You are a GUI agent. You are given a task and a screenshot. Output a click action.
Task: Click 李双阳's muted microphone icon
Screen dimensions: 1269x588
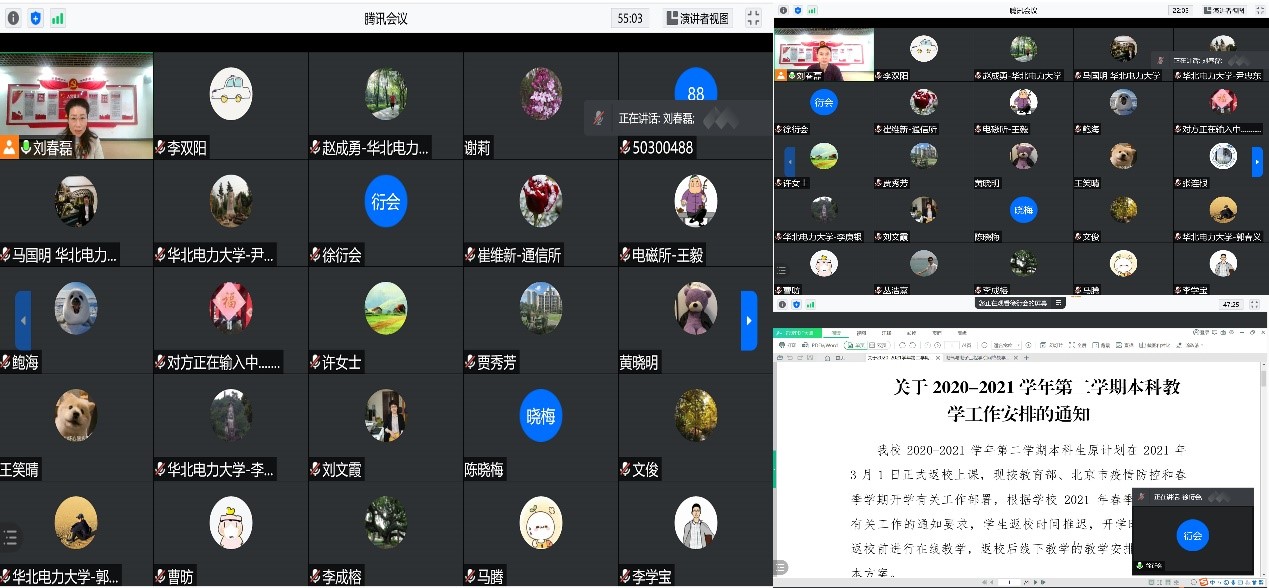160,148
